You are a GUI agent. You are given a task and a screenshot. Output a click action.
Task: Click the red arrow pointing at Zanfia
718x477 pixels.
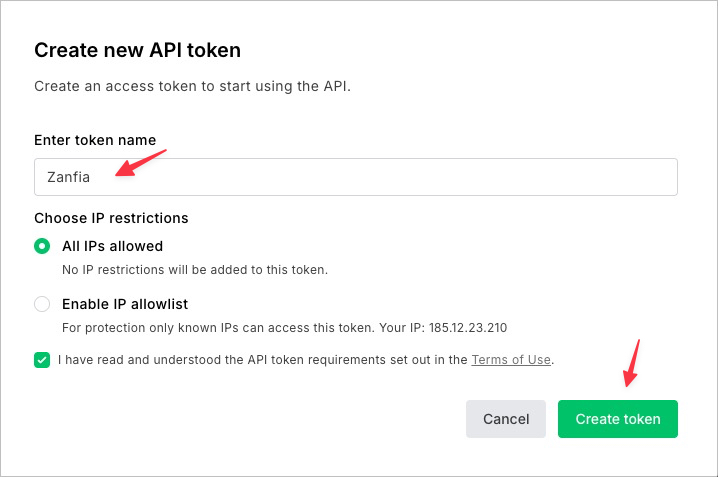tap(140, 162)
